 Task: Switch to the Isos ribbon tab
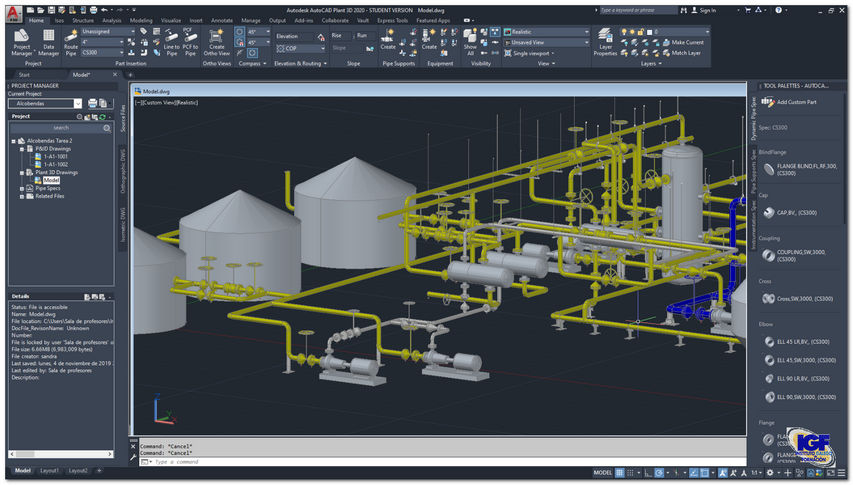(59, 19)
